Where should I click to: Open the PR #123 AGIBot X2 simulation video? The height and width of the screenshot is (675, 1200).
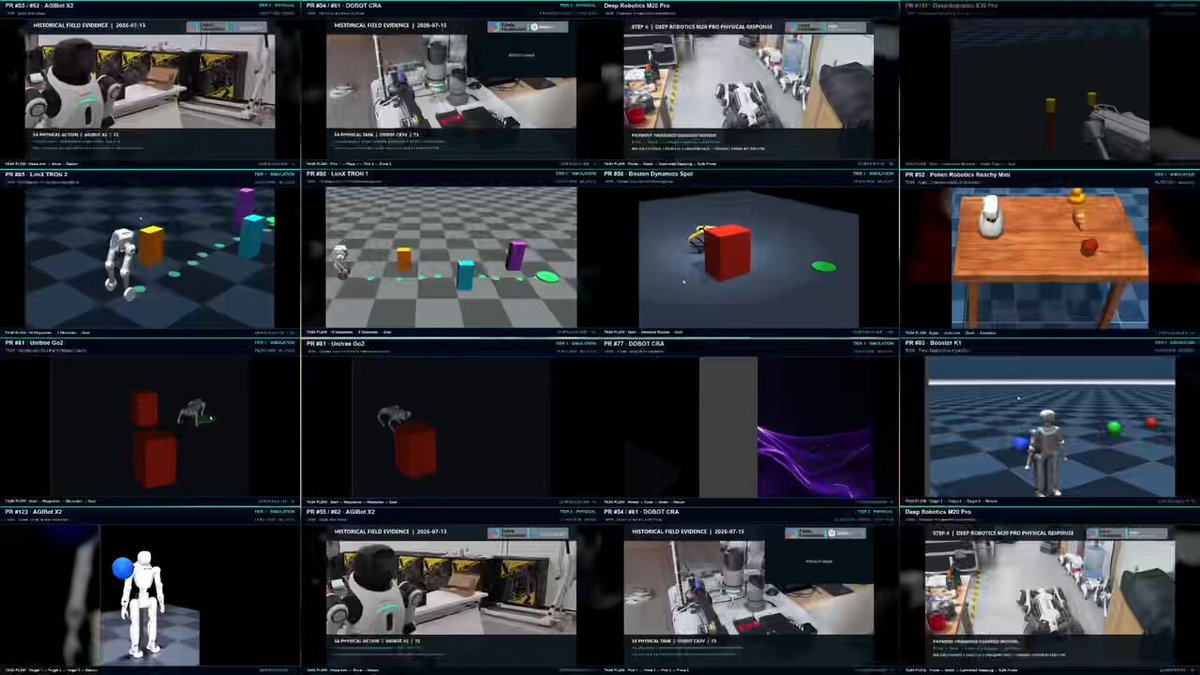tap(150, 591)
